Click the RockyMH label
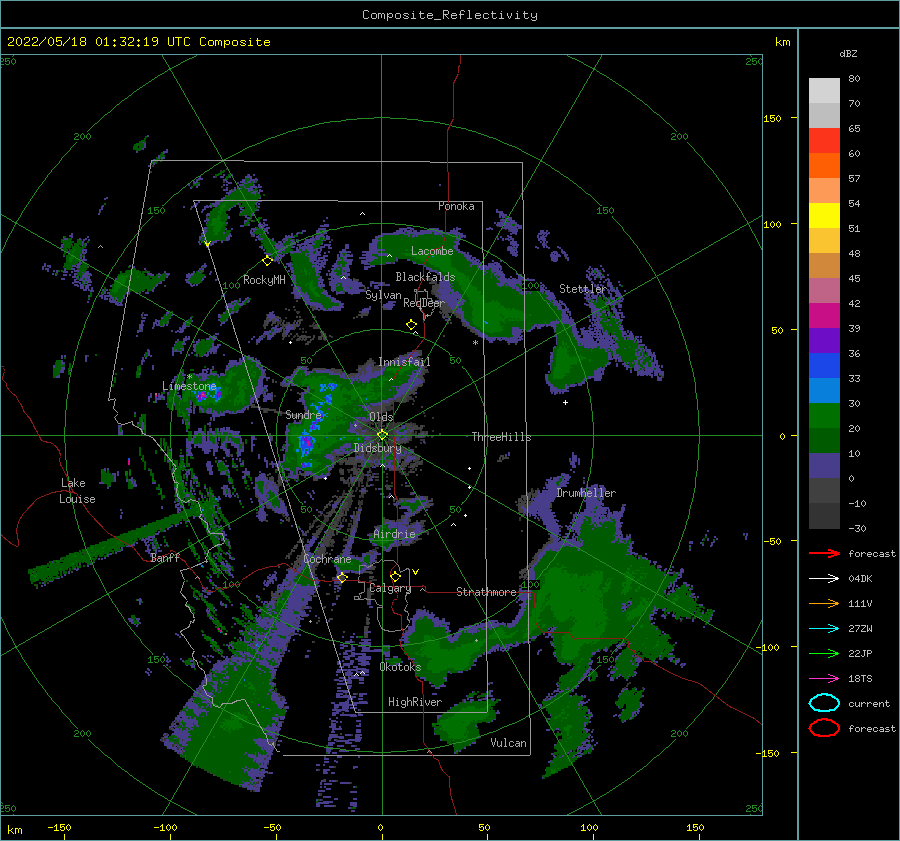Viewport: 900px width, 841px height. point(264,280)
